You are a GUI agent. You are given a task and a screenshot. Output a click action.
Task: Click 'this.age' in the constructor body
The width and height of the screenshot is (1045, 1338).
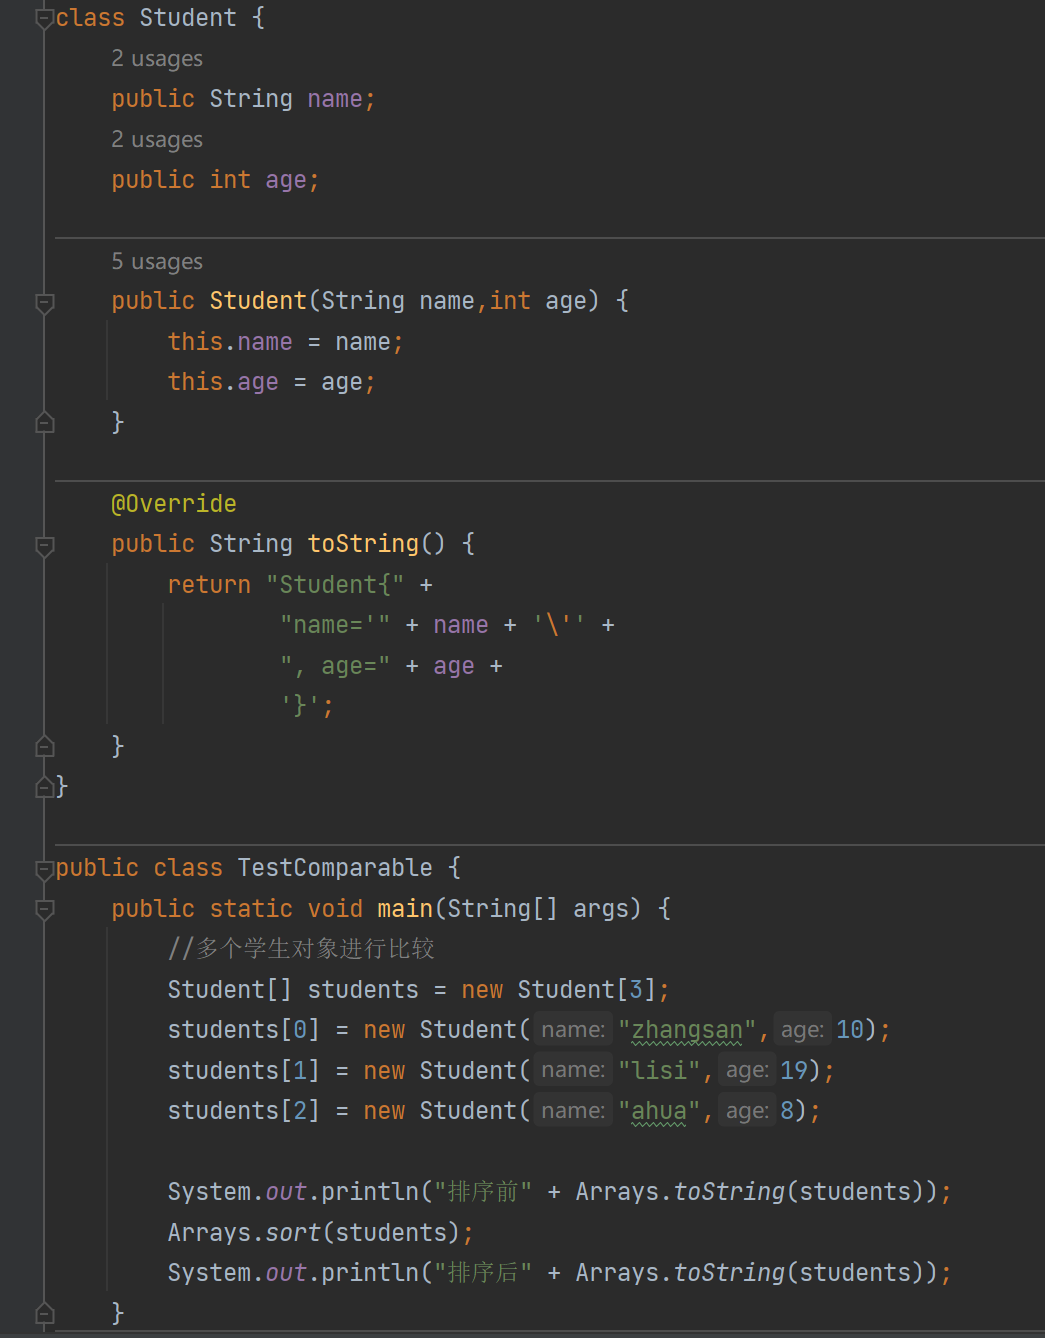click(223, 382)
